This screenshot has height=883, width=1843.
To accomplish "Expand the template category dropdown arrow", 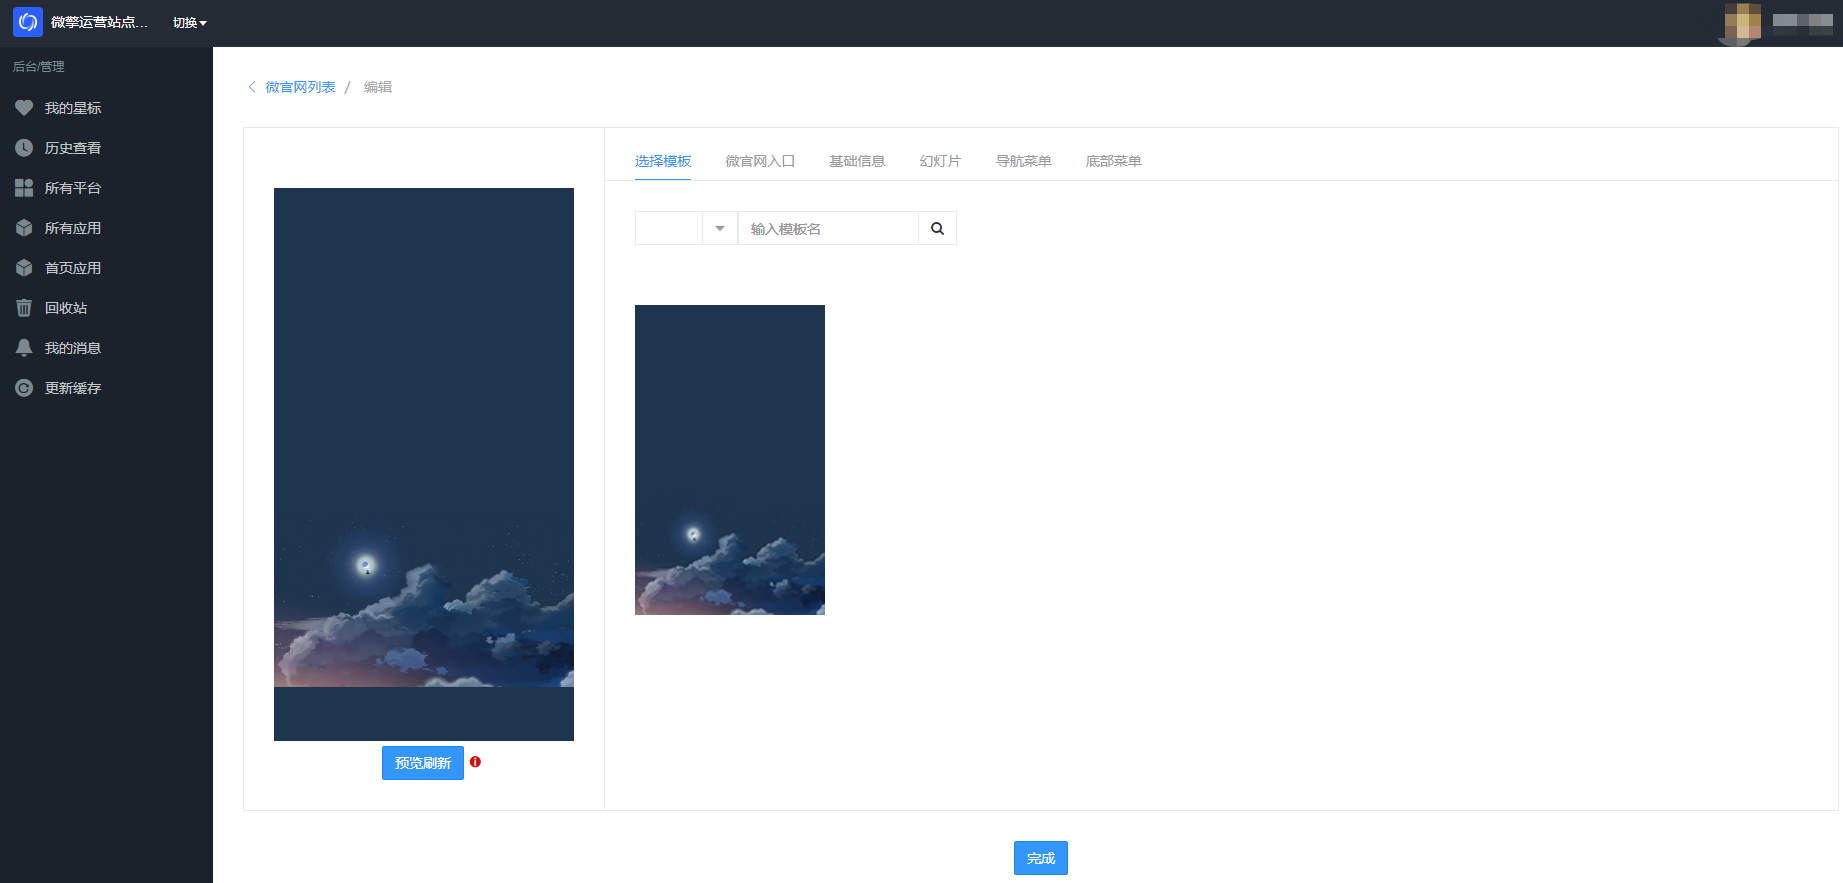I will tap(720, 228).
